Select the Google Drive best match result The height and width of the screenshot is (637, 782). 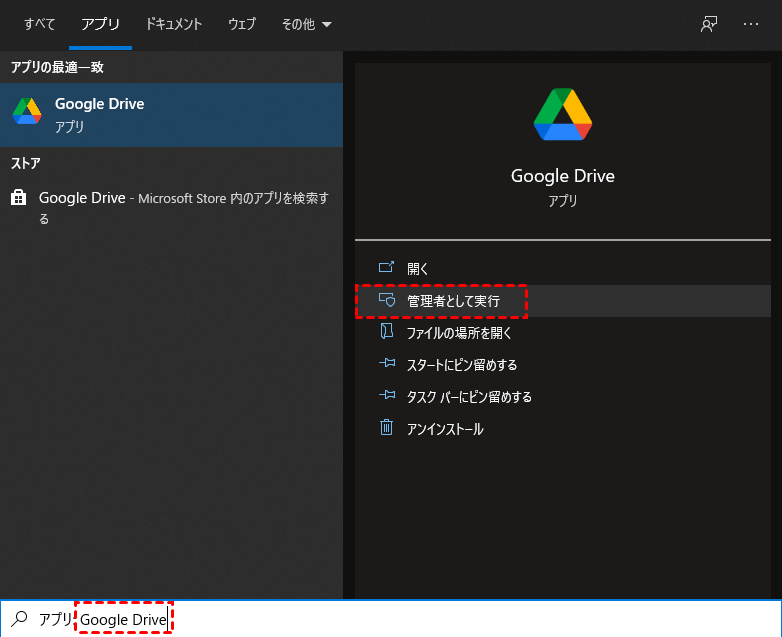point(172,115)
